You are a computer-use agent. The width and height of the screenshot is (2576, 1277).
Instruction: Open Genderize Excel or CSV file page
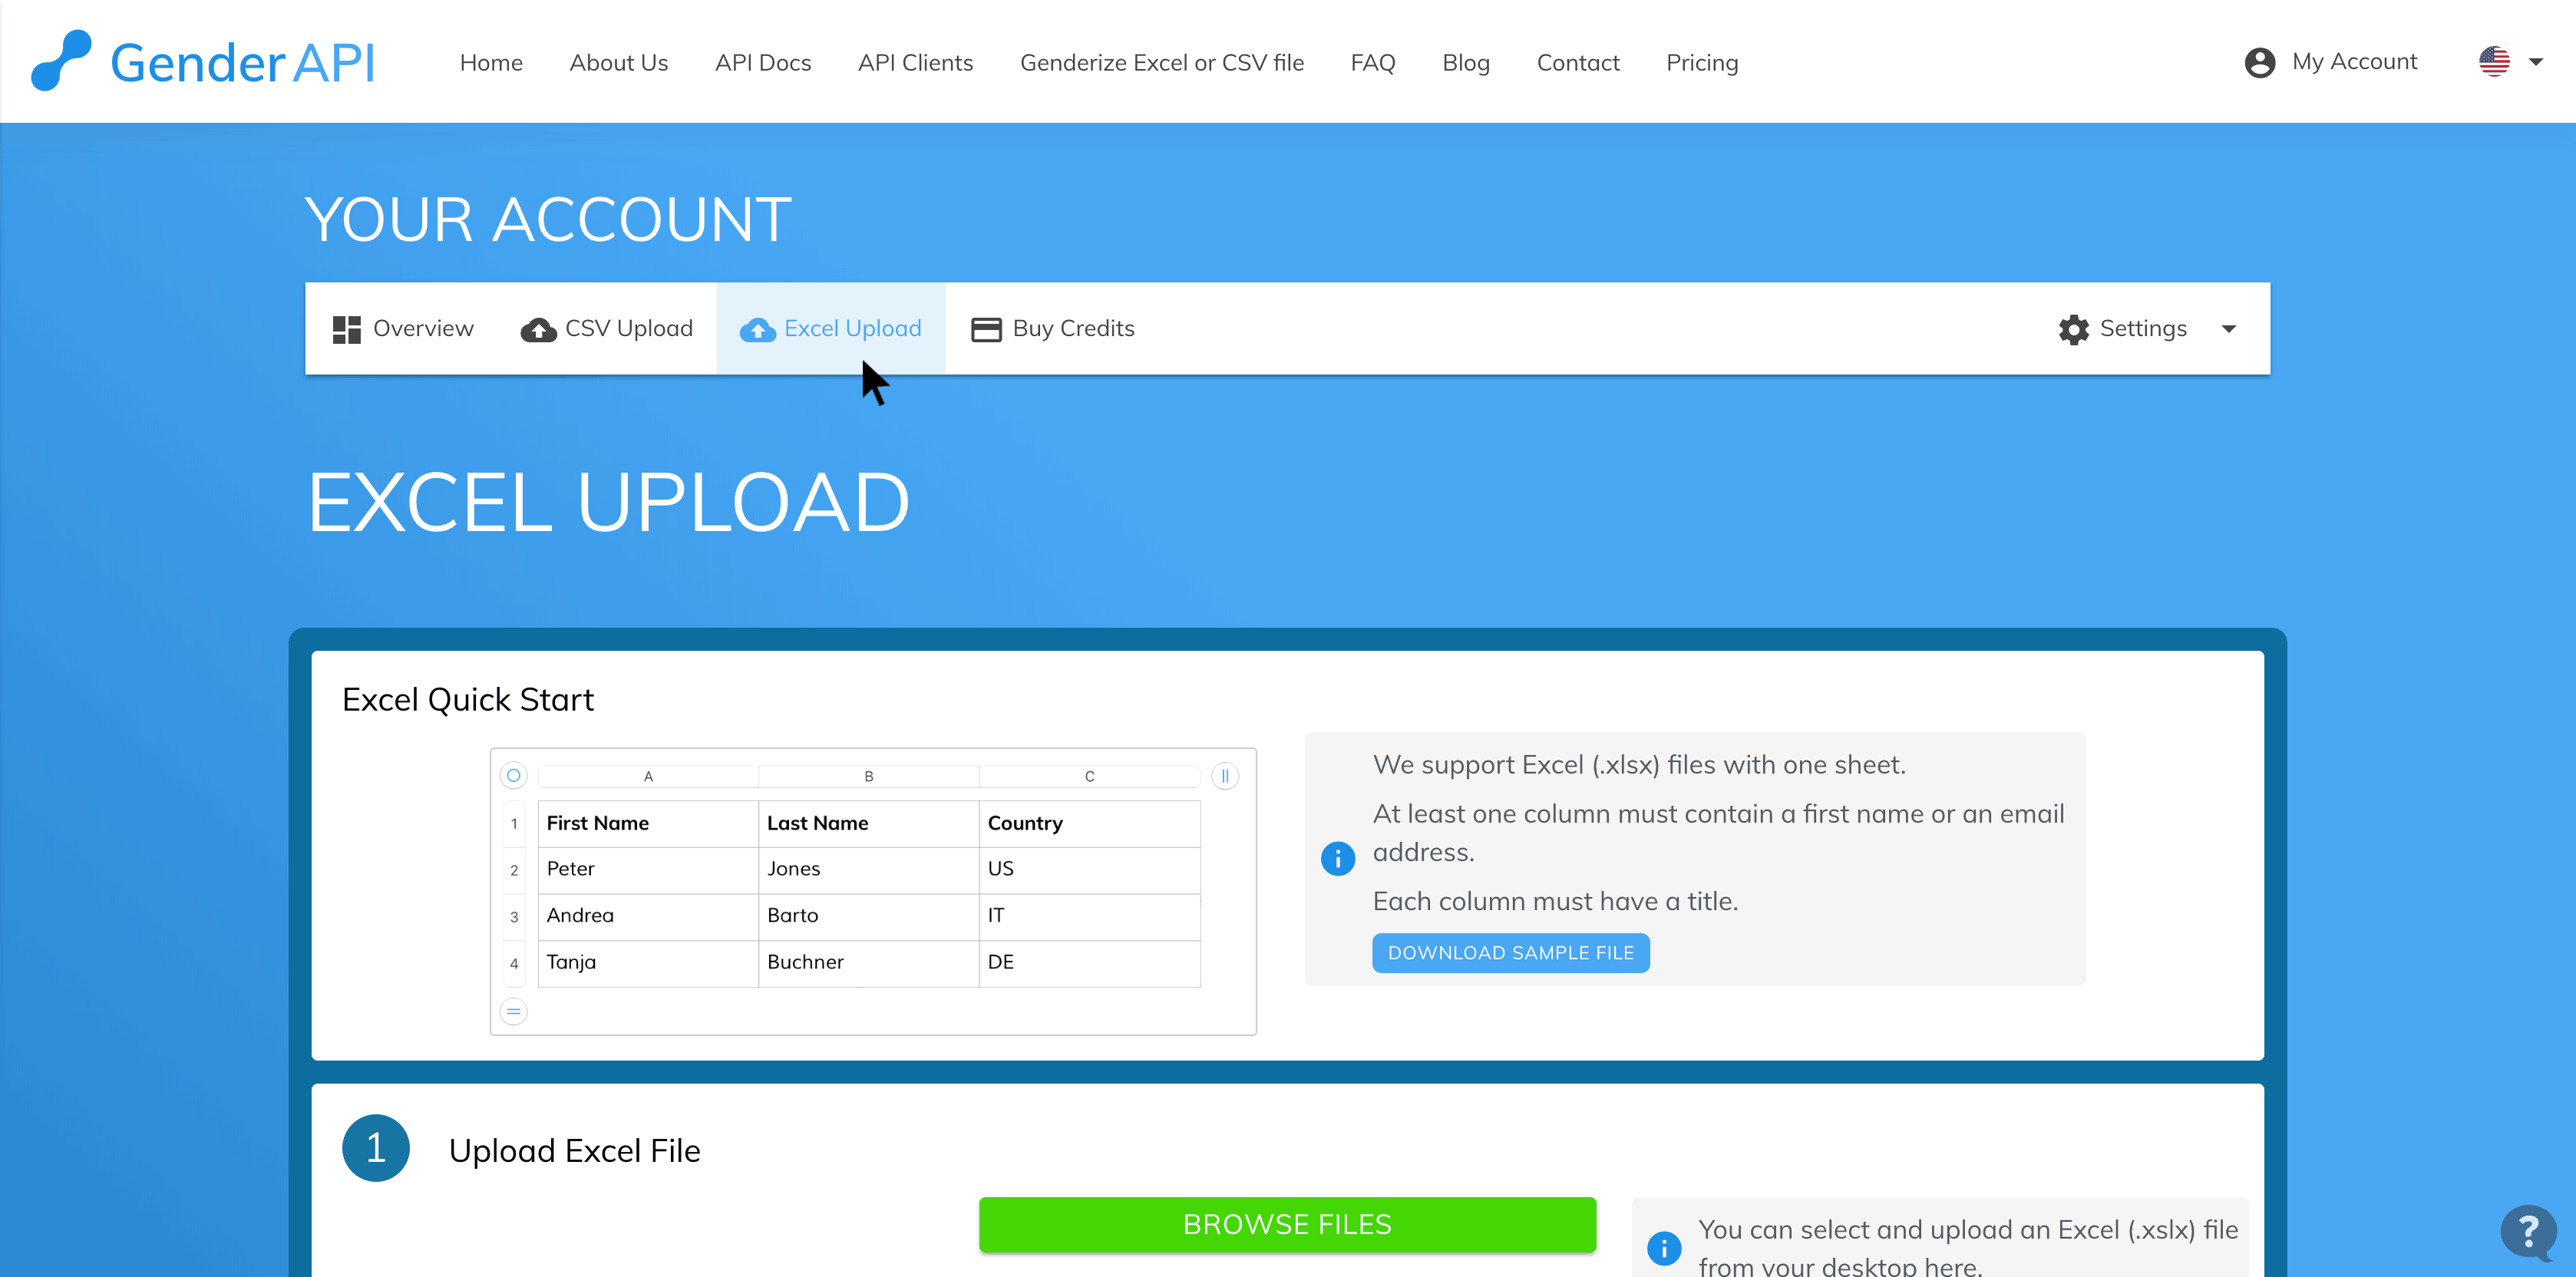tap(1161, 62)
